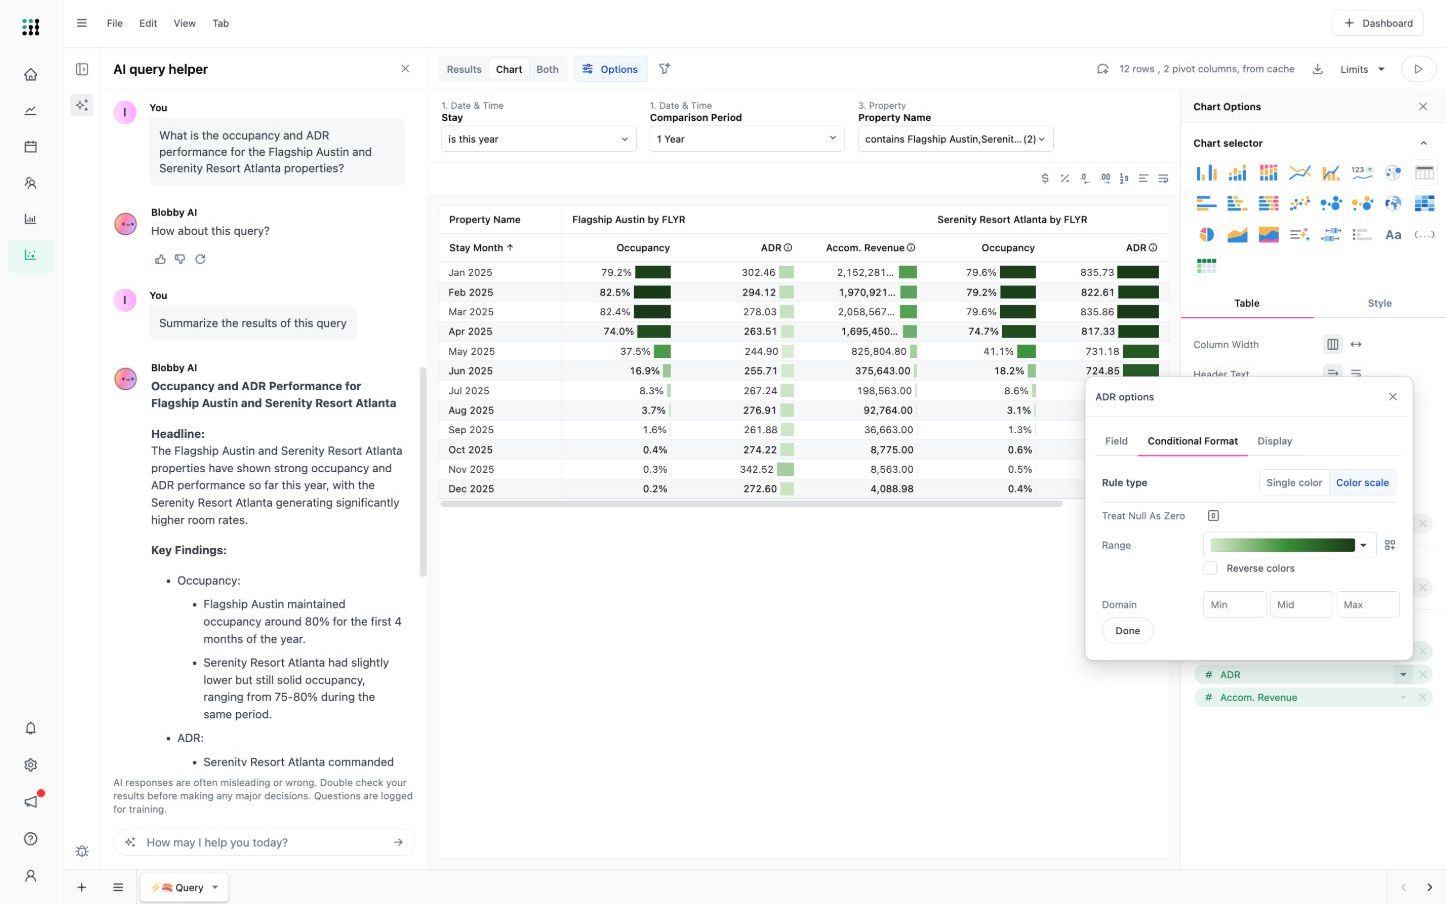This screenshot has height=904, width=1446.
Task: Open the Stay date dropdown
Action: click(x=538, y=139)
